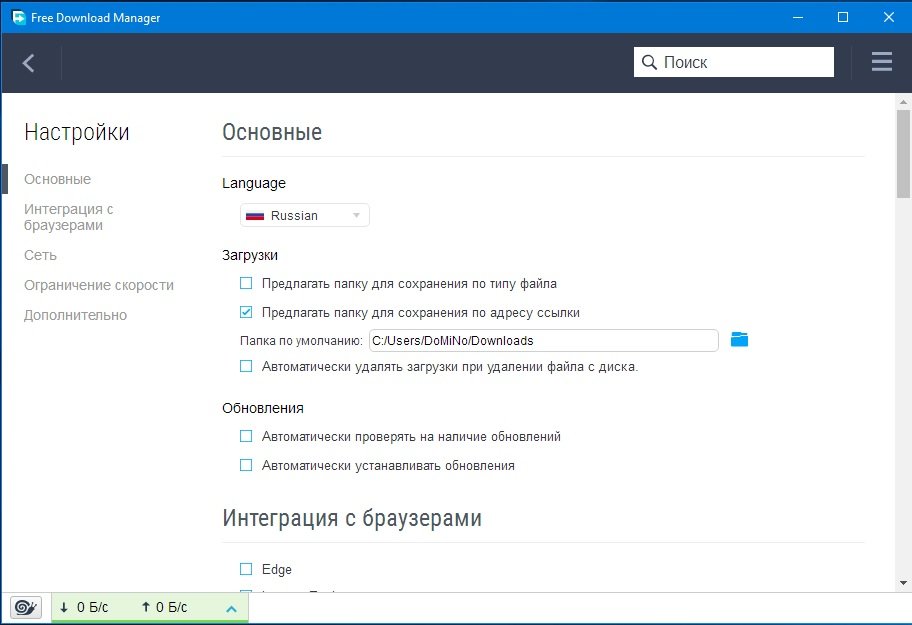Viewport: 912px width, 625px height.
Task: Select Сеть in settings sidebar
Action: [40, 255]
